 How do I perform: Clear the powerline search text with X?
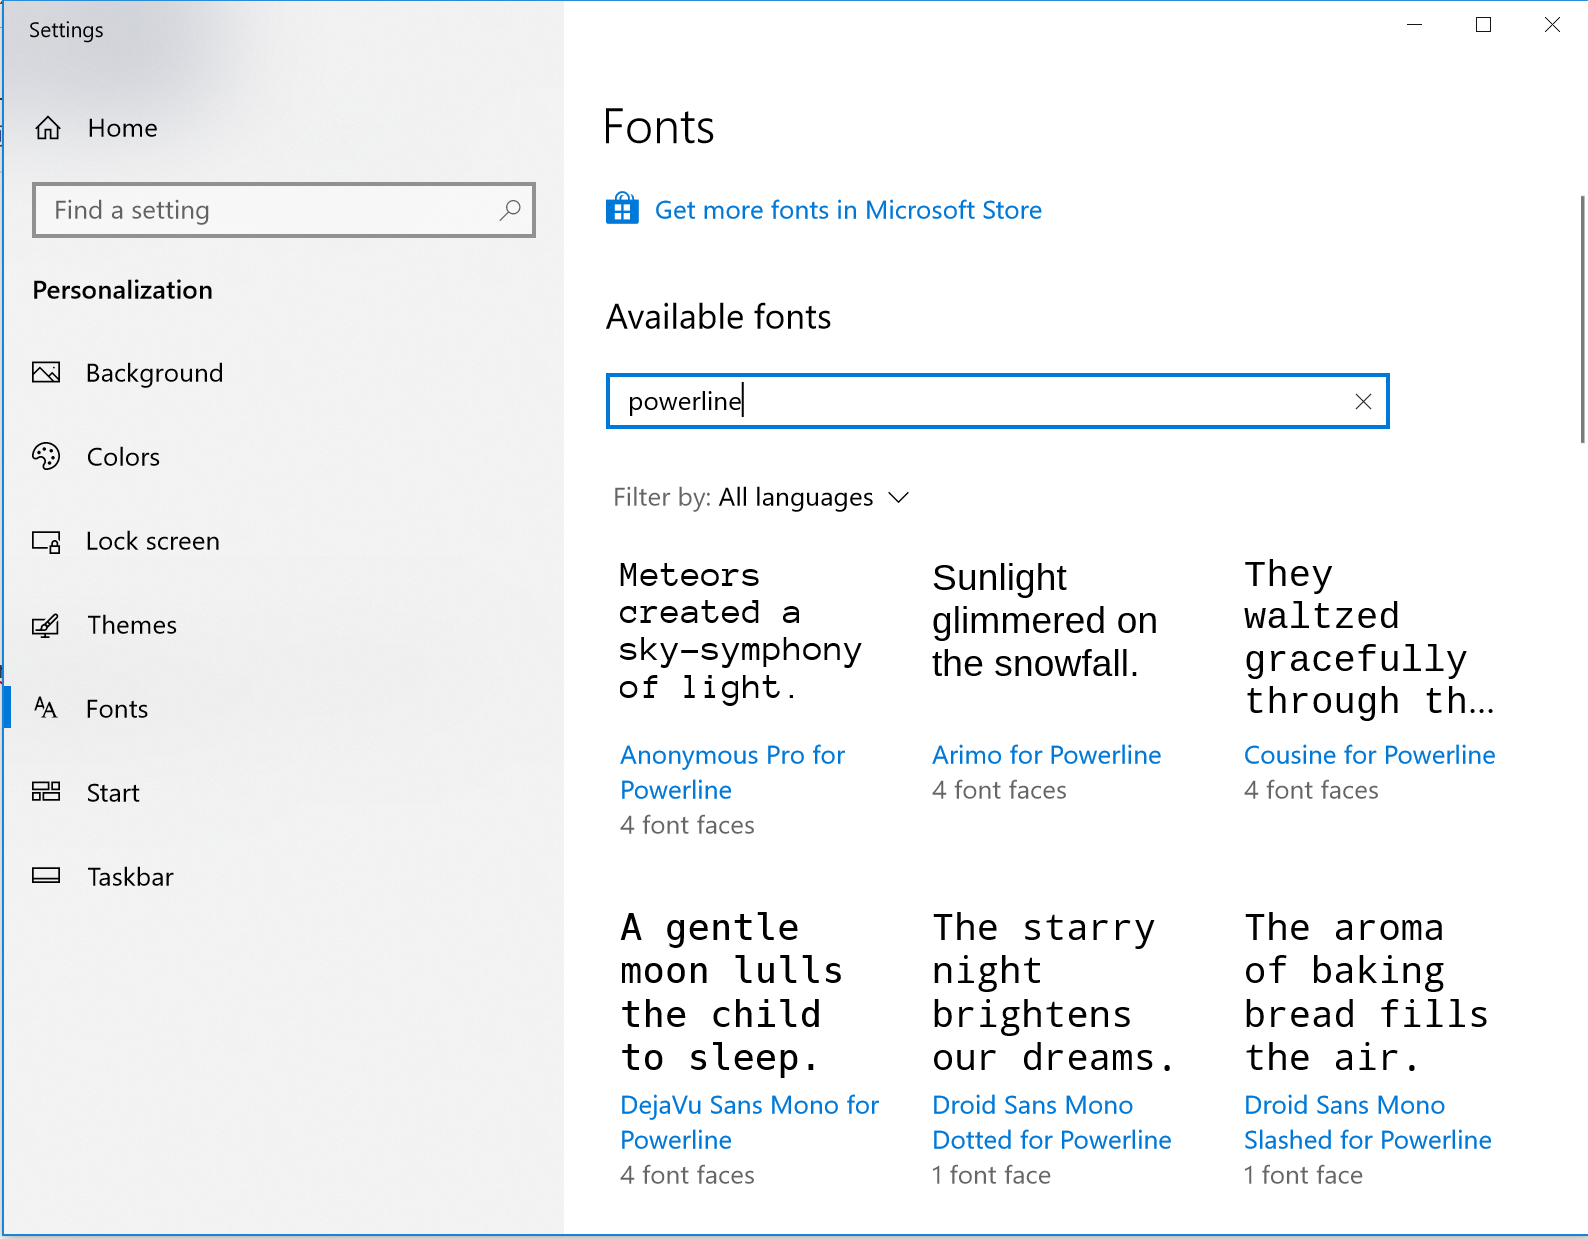1362,401
